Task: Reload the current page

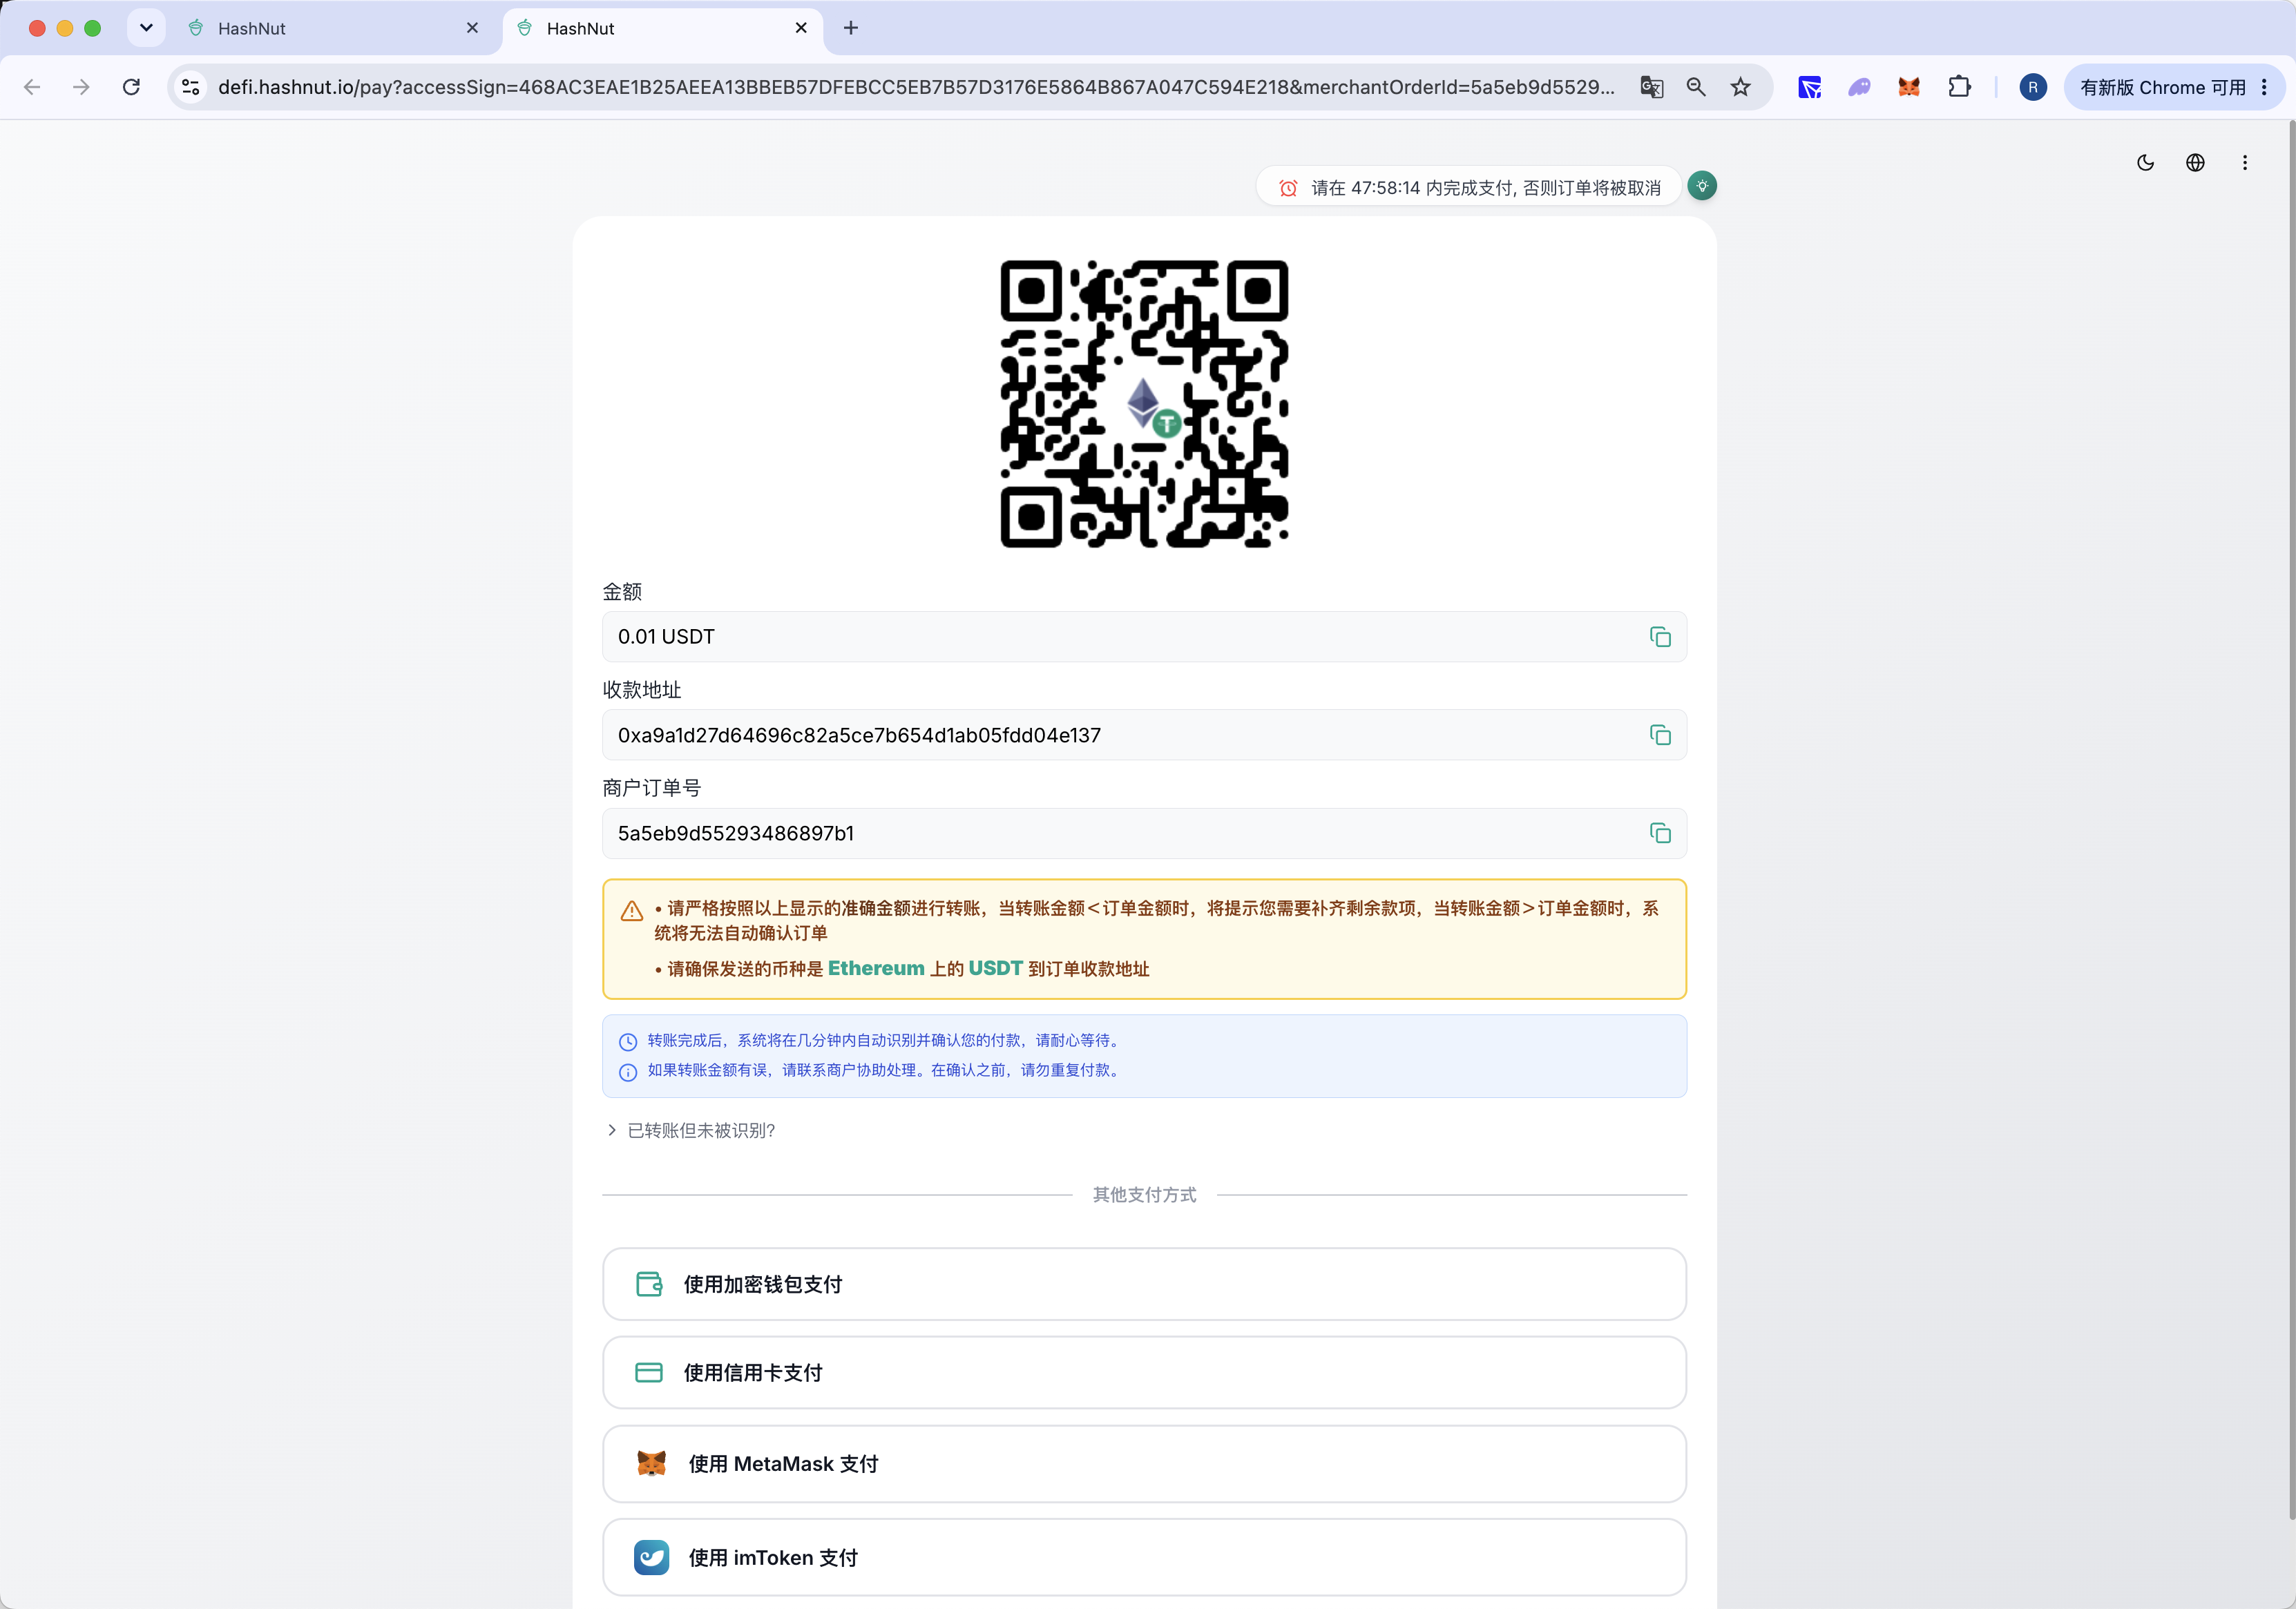Action: (x=131, y=87)
